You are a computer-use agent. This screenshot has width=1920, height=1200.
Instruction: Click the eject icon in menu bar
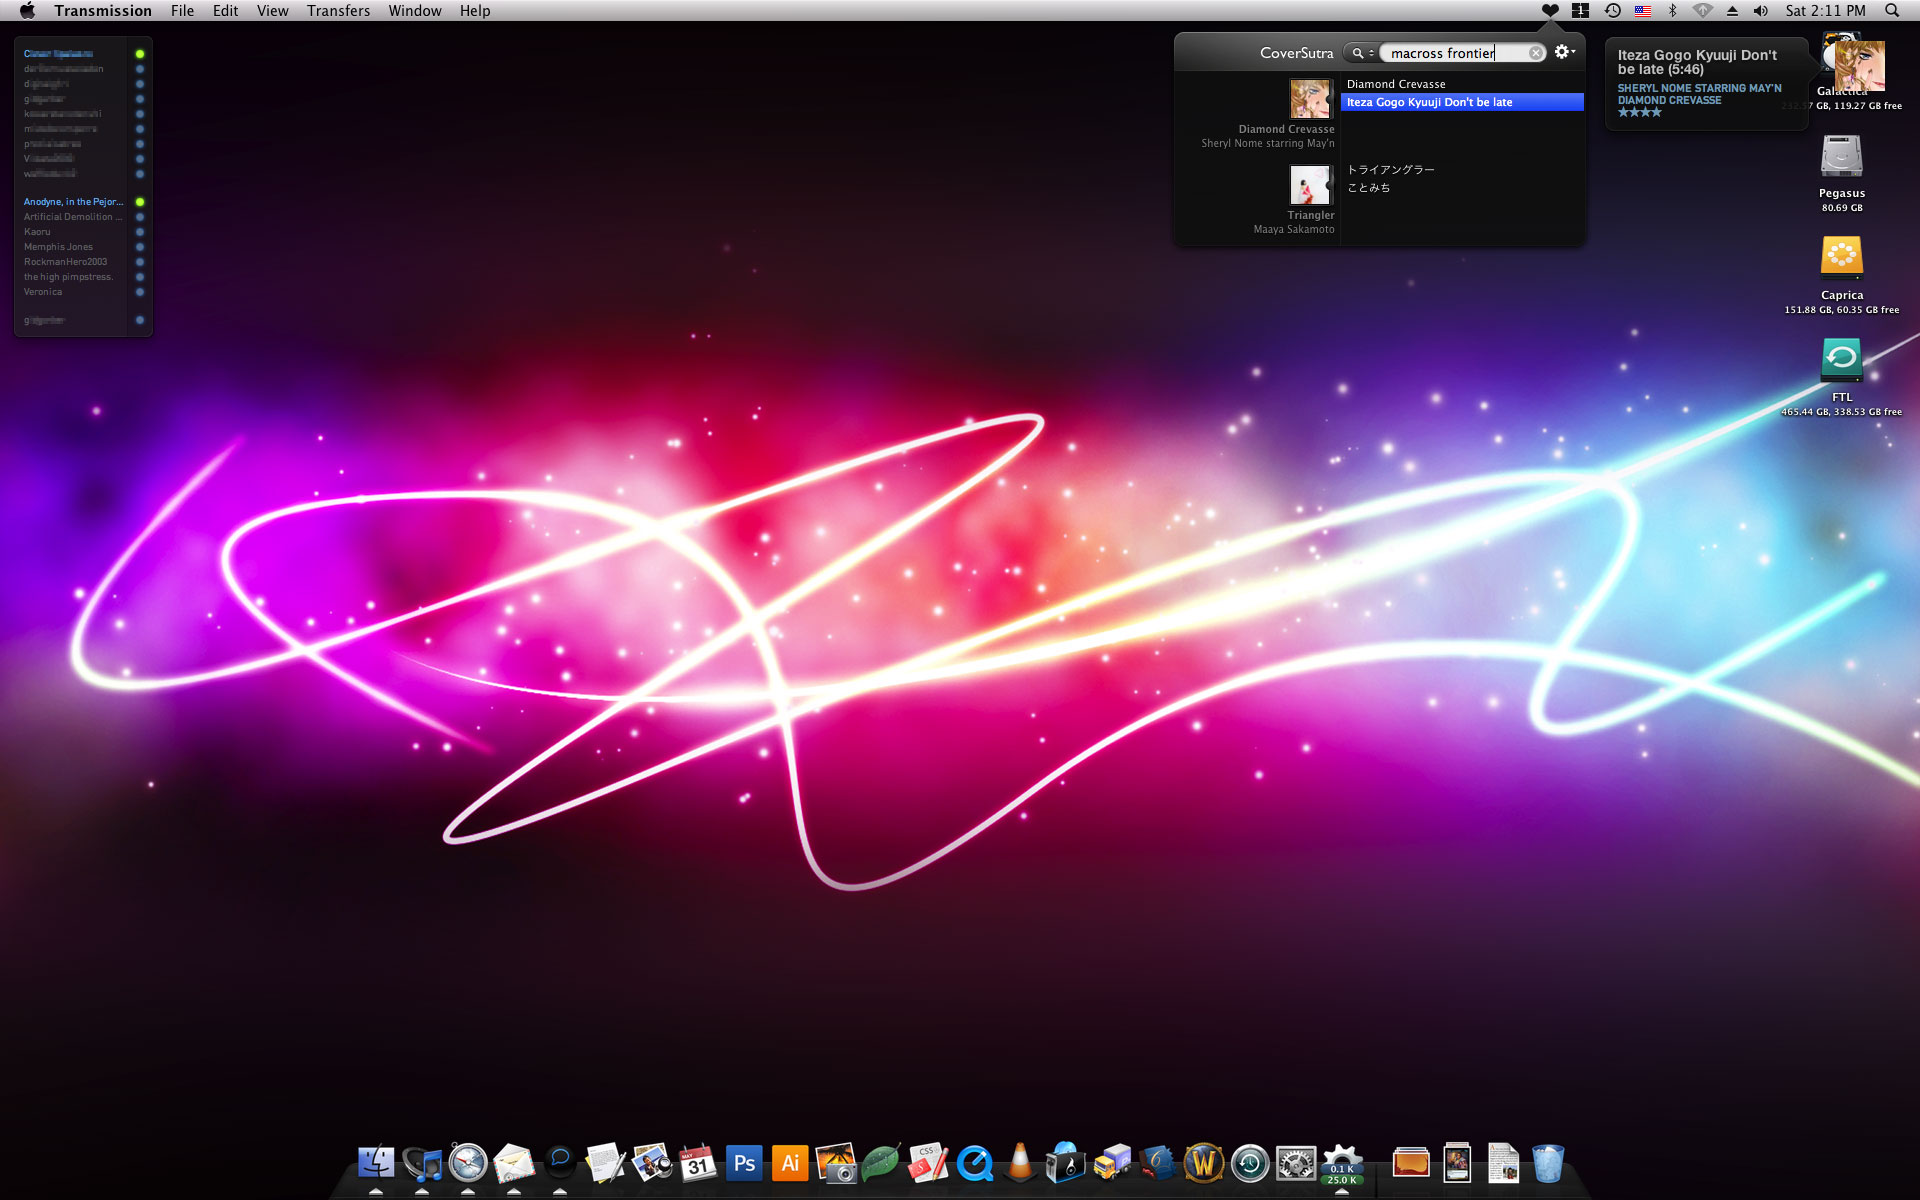coord(1732,10)
